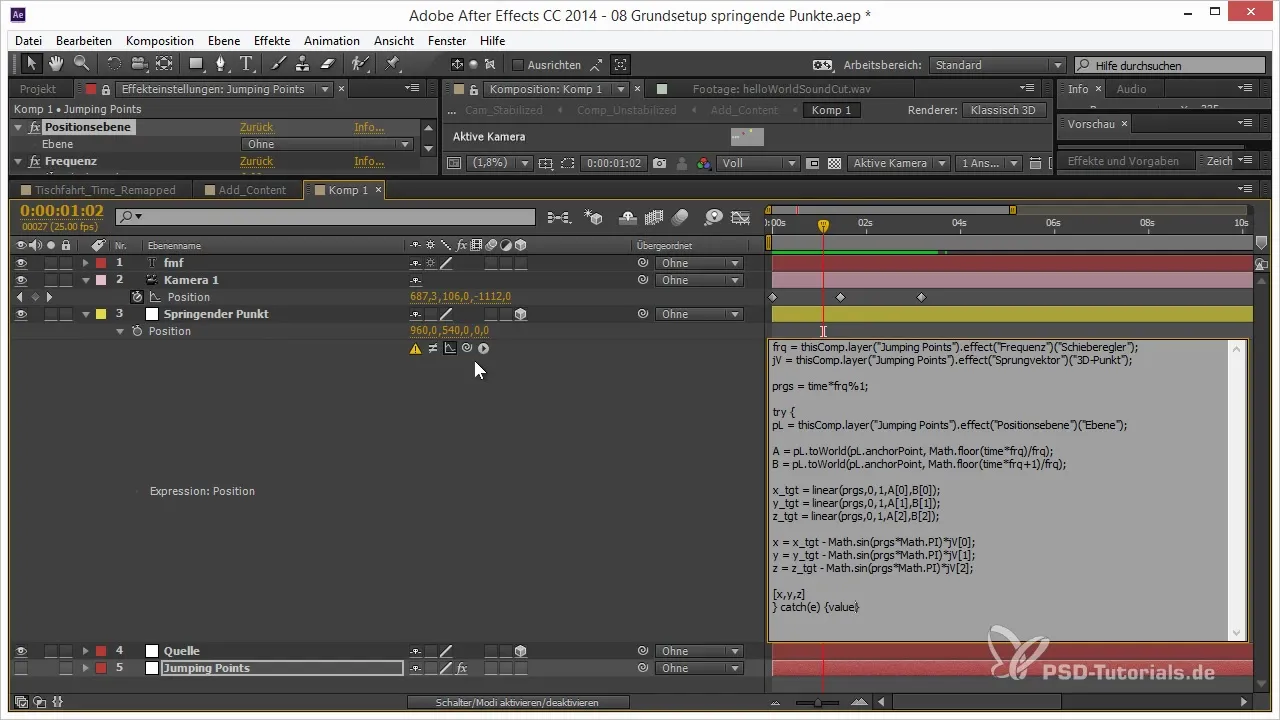The height and width of the screenshot is (720, 1280).
Task: Open the Datei menu
Action: pyautogui.click(x=29, y=41)
